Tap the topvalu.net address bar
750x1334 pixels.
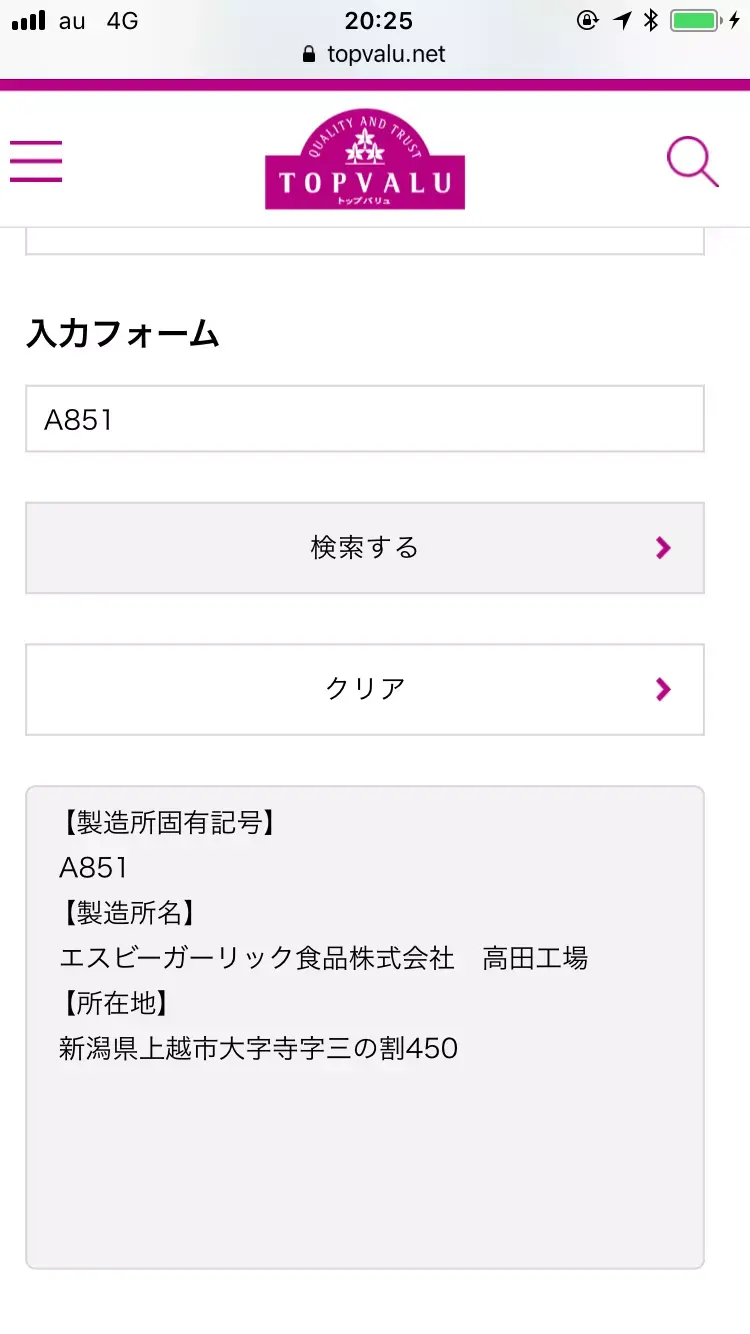tap(375, 54)
